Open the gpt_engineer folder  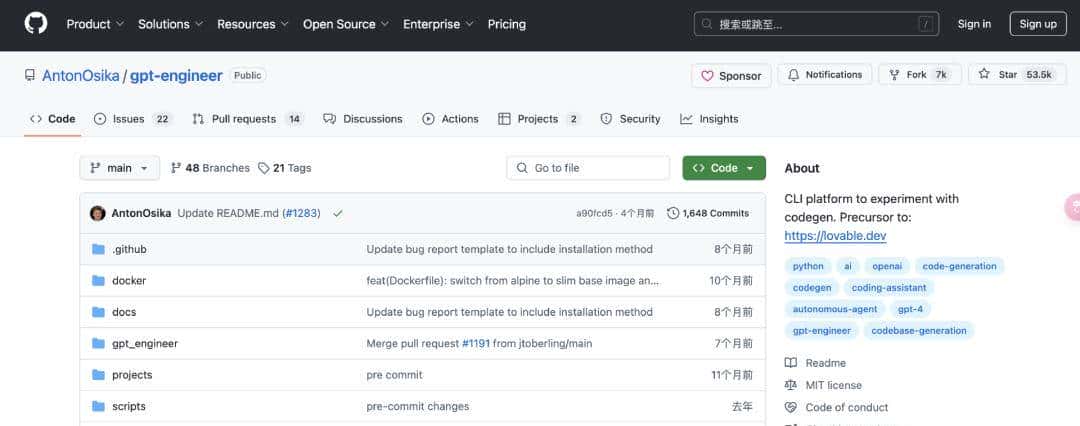pyautogui.click(x=145, y=343)
